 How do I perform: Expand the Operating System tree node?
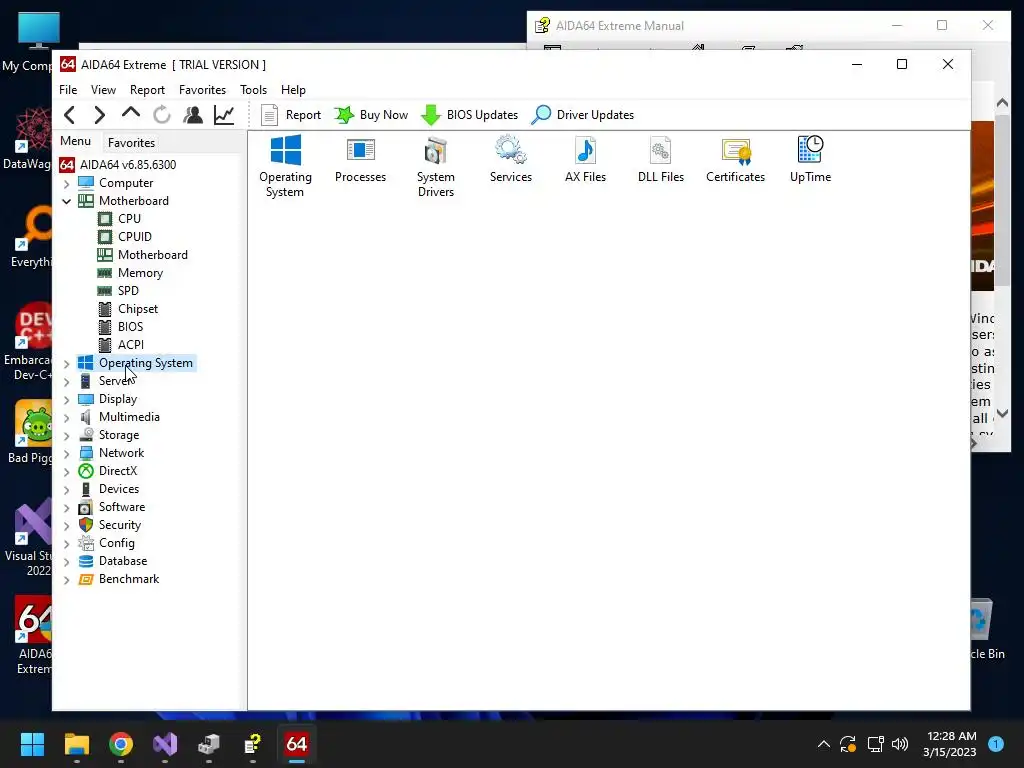[x=67, y=364]
